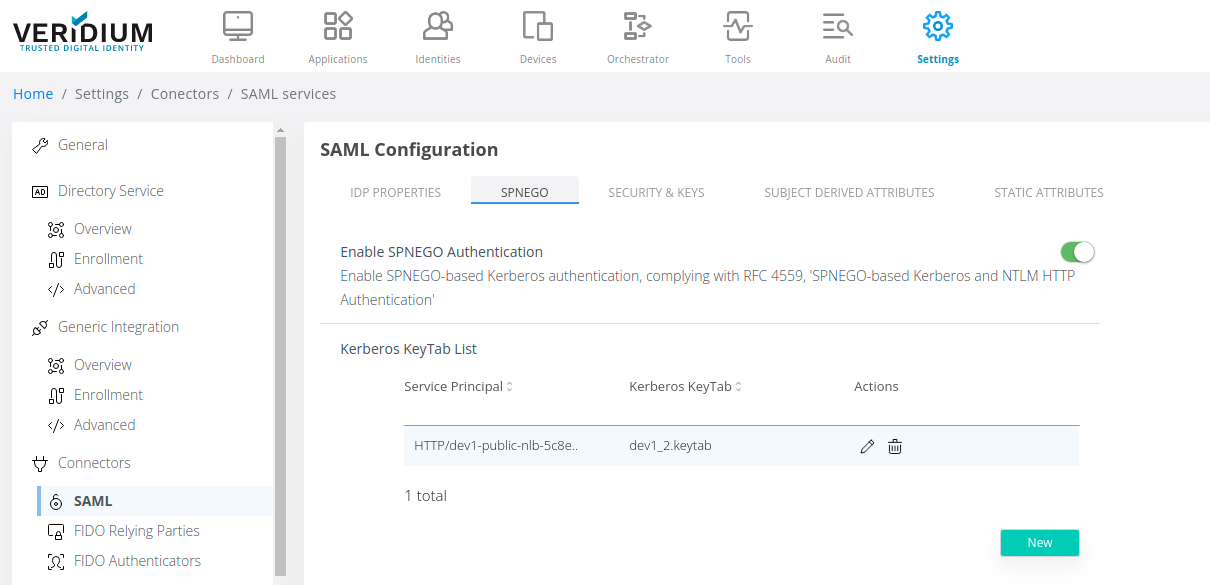Open the Orchestrator section
Screen dimensions: 1210x585
coord(637,37)
